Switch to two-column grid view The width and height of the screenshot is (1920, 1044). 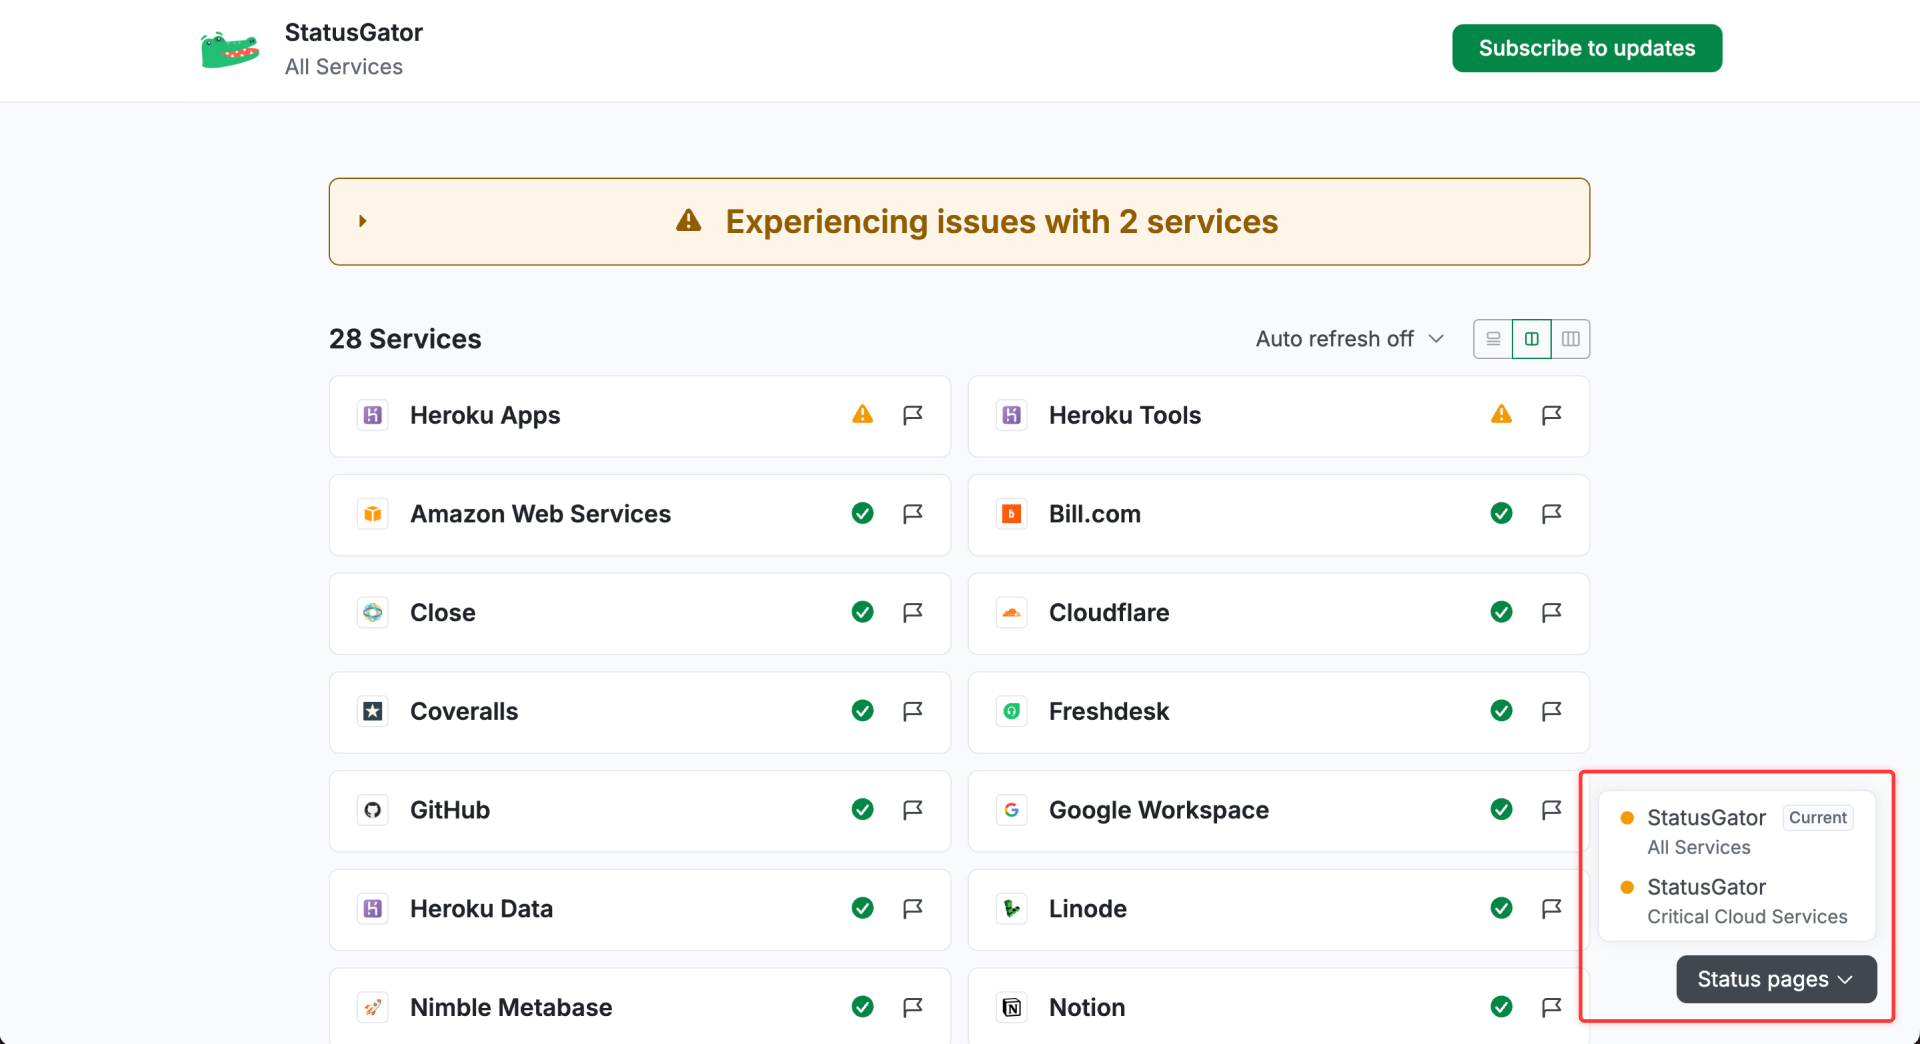(1532, 339)
